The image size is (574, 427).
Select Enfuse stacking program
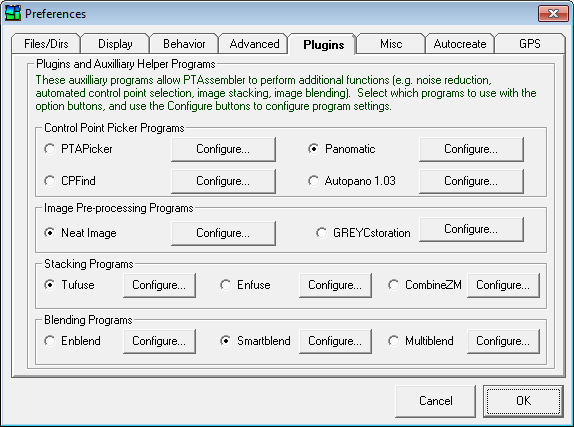point(226,285)
